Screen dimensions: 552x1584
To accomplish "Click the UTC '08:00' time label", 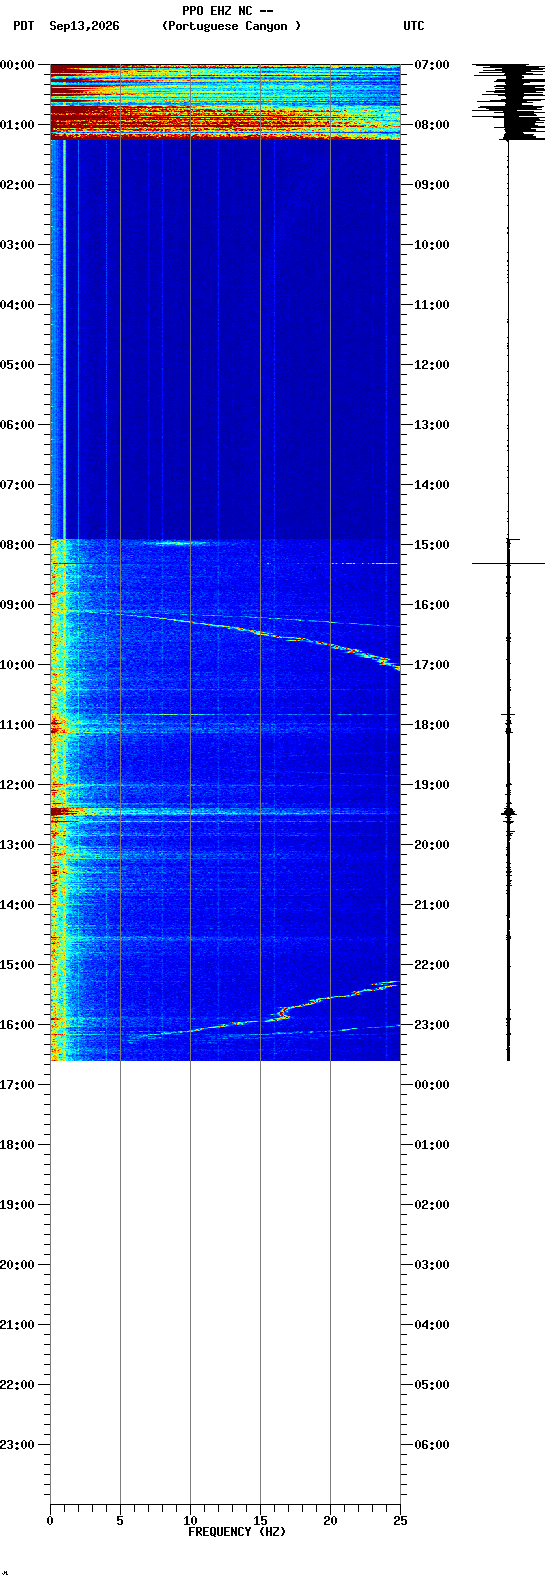I will (431, 124).
